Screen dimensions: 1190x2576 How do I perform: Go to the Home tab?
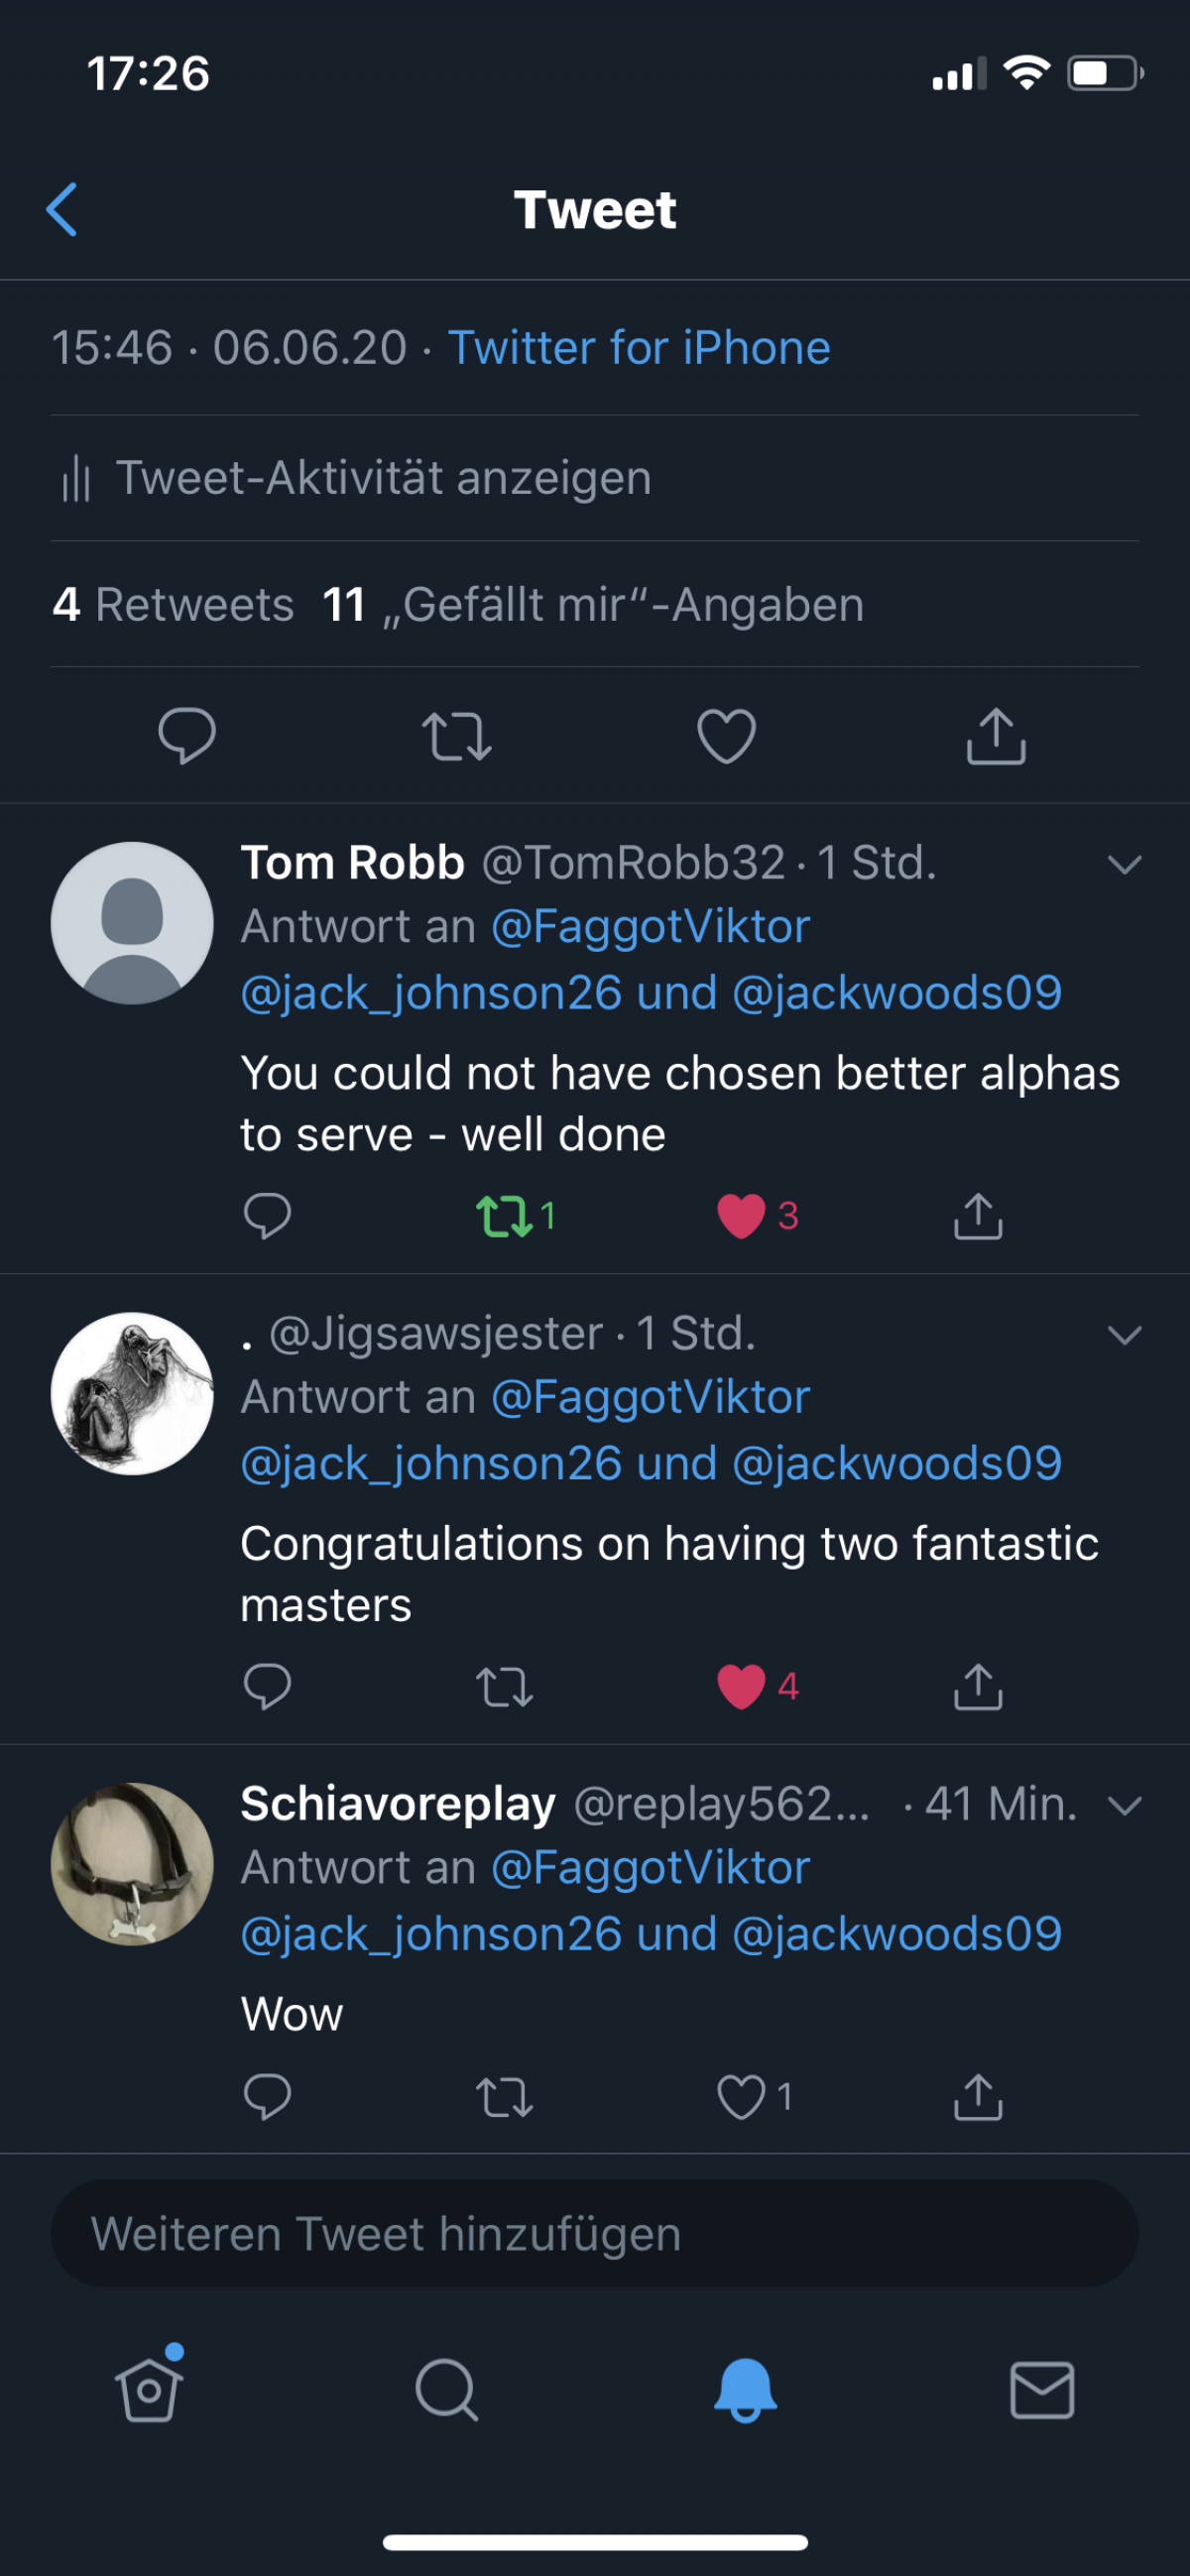point(149,2390)
